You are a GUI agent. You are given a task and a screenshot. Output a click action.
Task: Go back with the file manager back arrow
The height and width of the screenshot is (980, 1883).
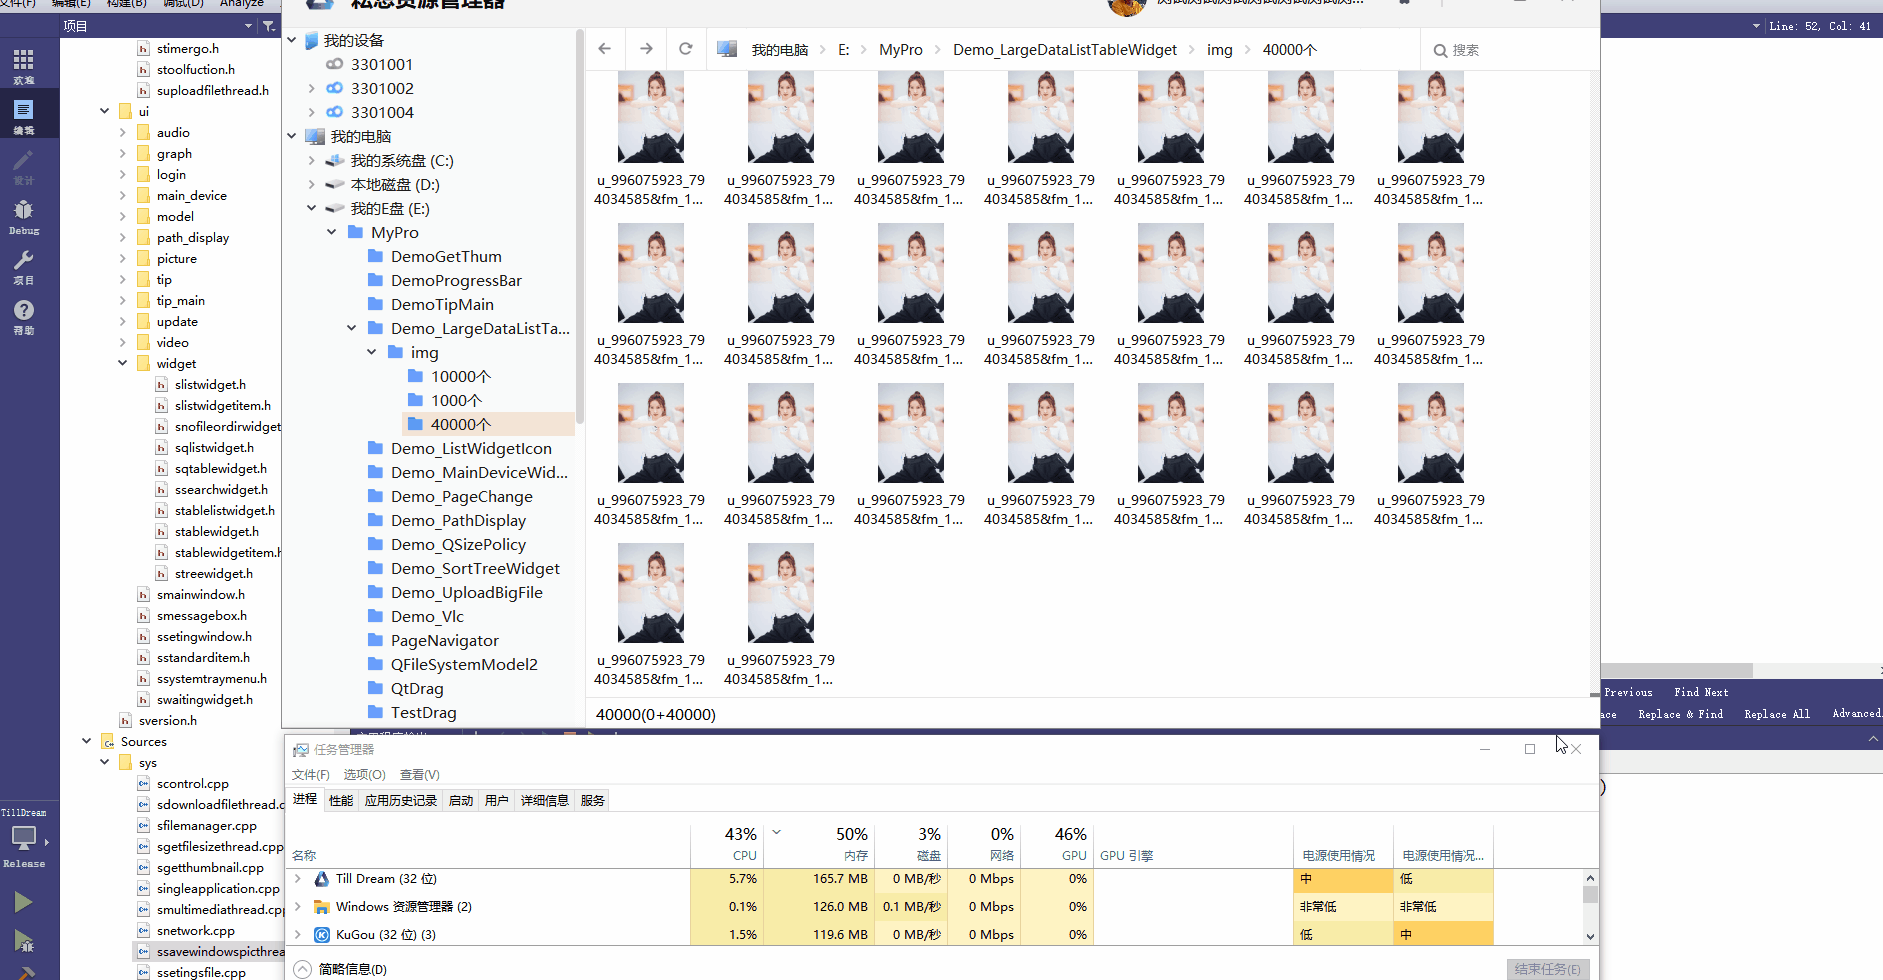tap(605, 49)
